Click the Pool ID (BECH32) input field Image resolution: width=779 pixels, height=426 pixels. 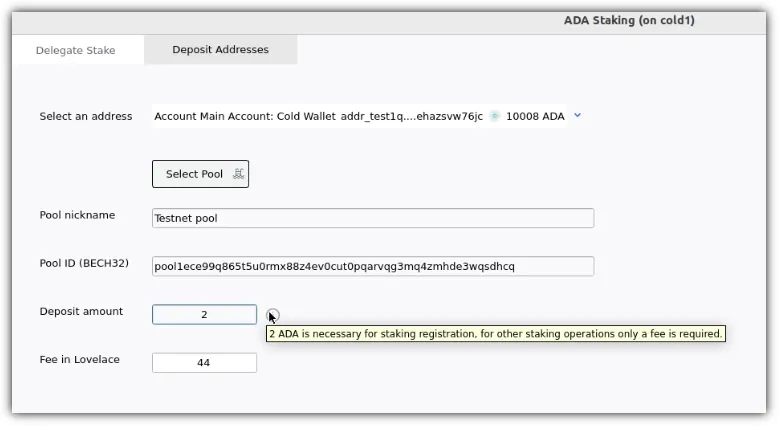click(x=373, y=266)
